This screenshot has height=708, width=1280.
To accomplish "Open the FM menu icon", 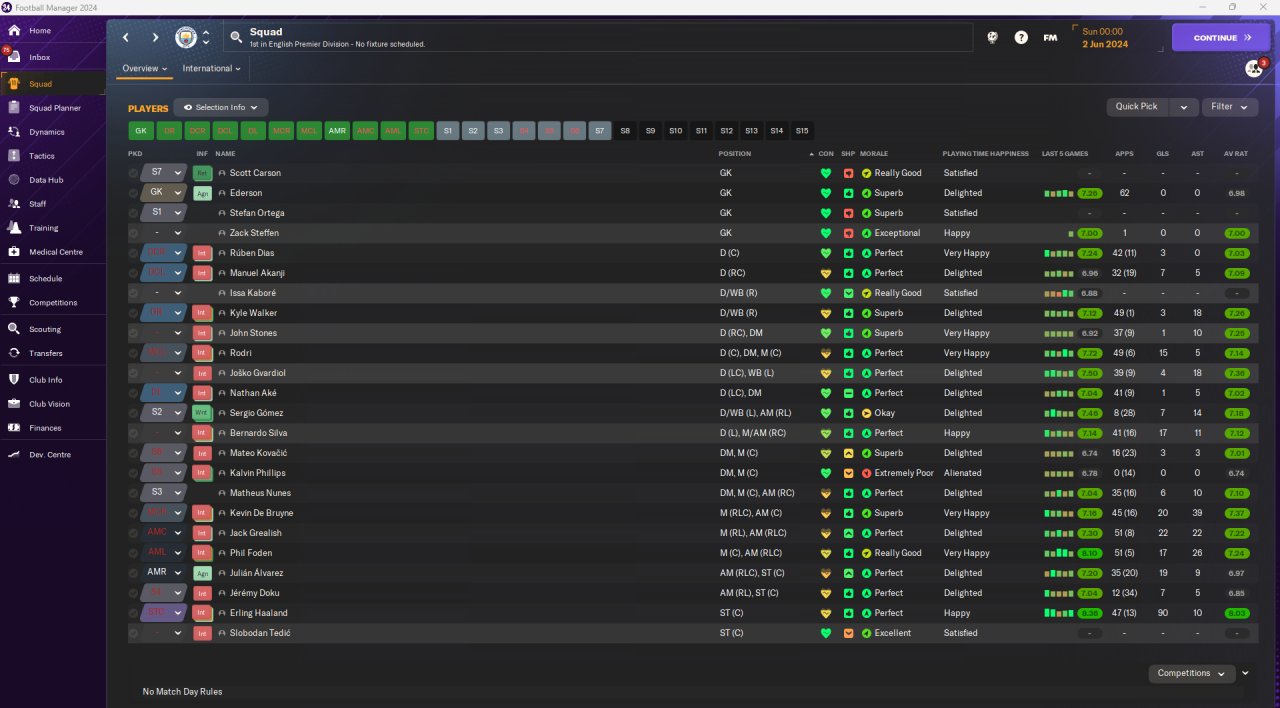I will (1050, 37).
